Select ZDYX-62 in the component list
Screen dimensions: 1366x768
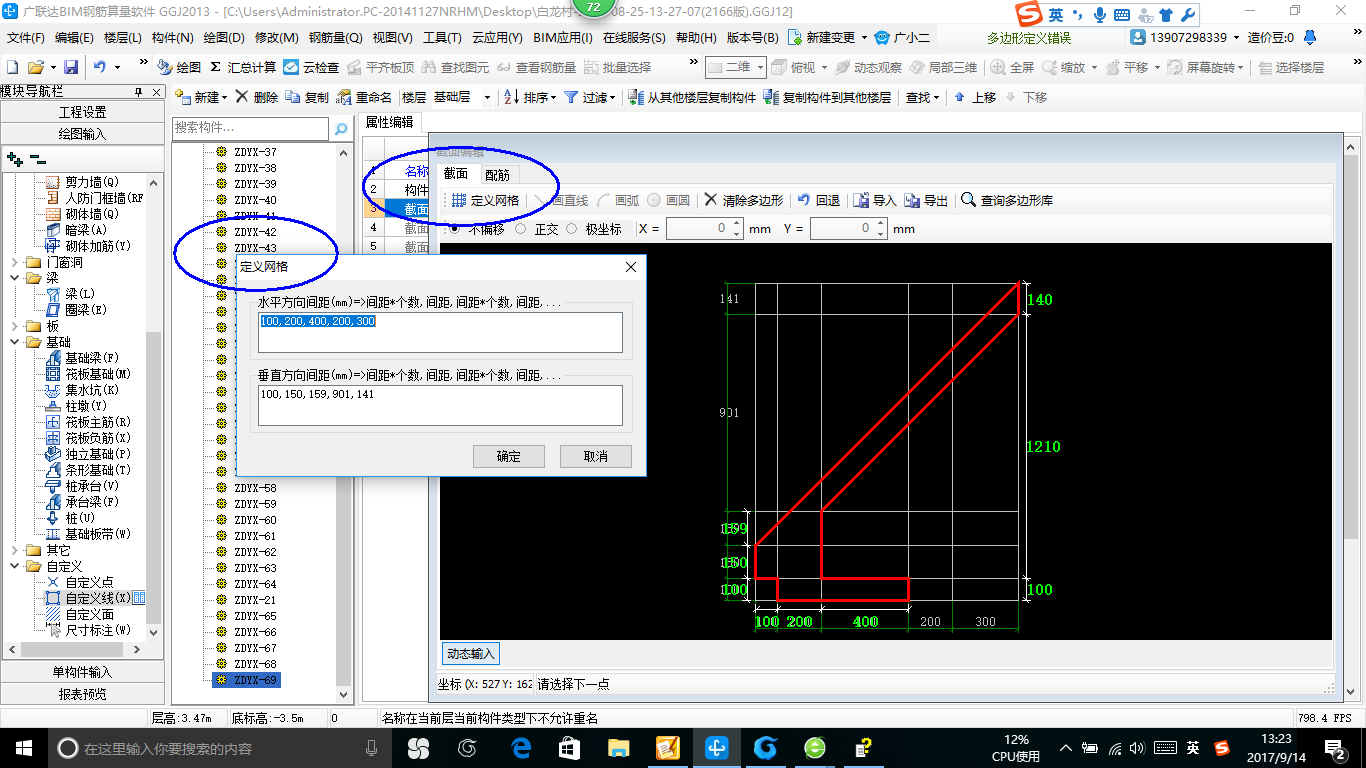(255, 552)
